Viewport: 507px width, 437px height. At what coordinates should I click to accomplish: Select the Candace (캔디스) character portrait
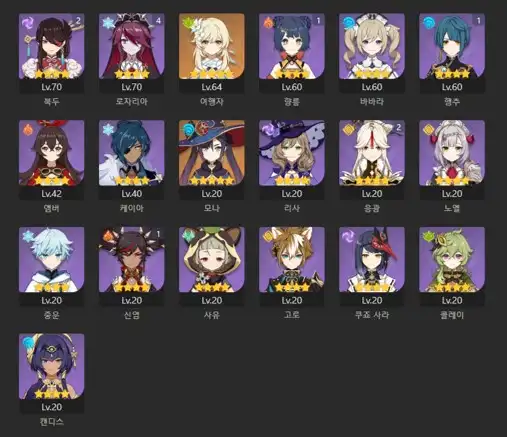pyautogui.click(x=52, y=366)
